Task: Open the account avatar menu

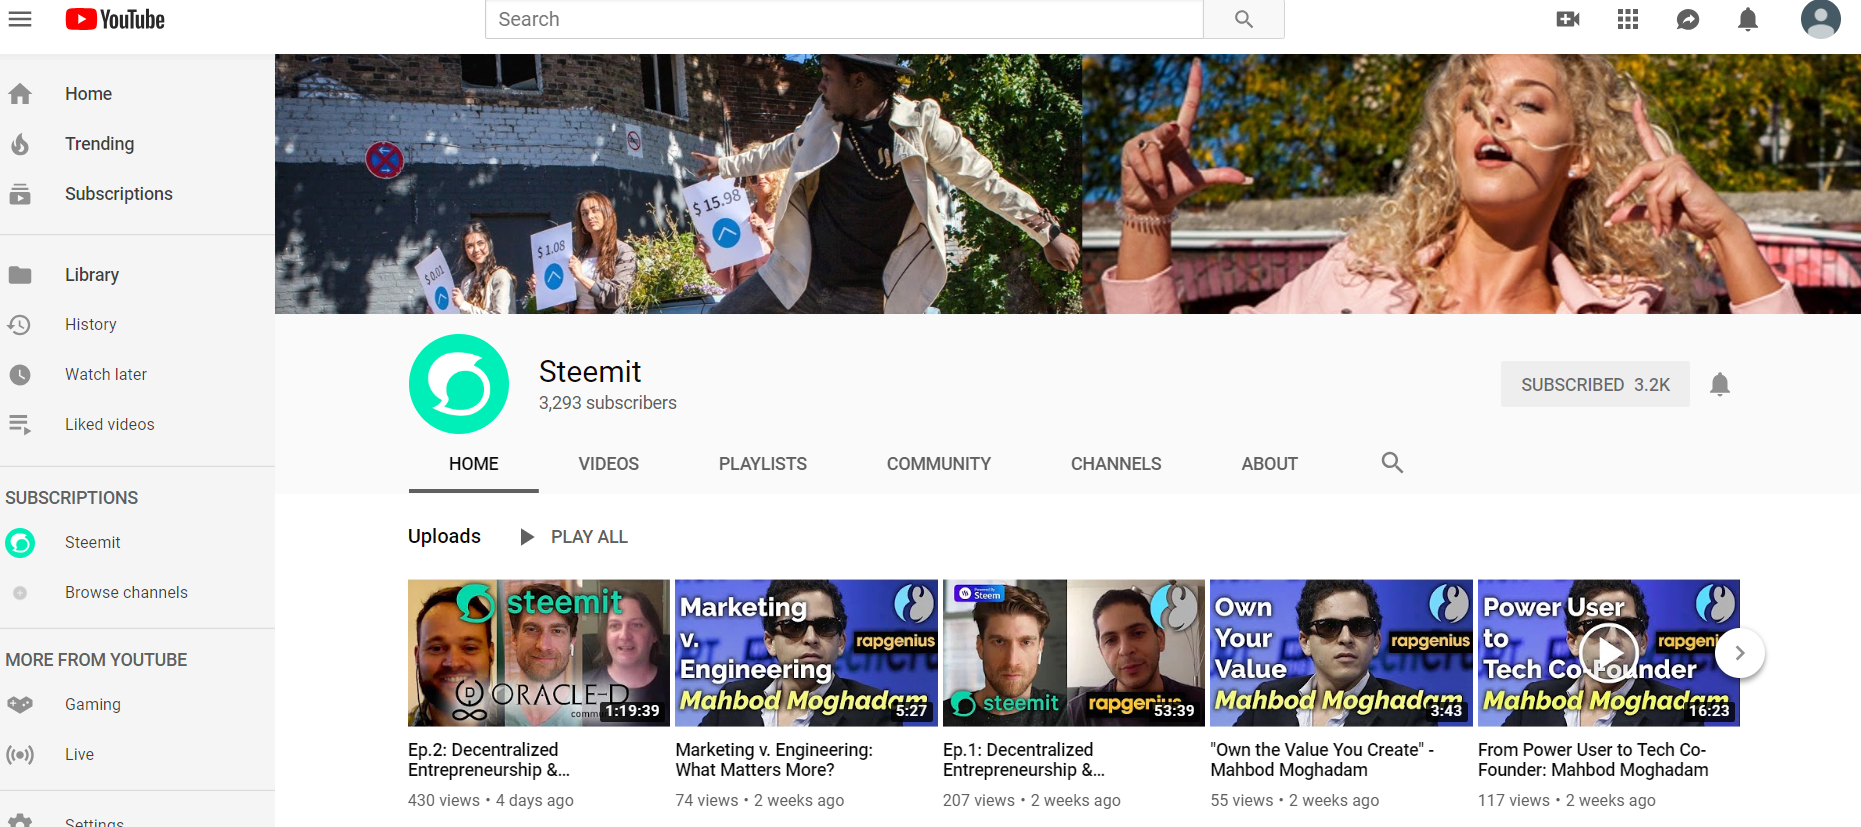Action: pos(1821,19)
